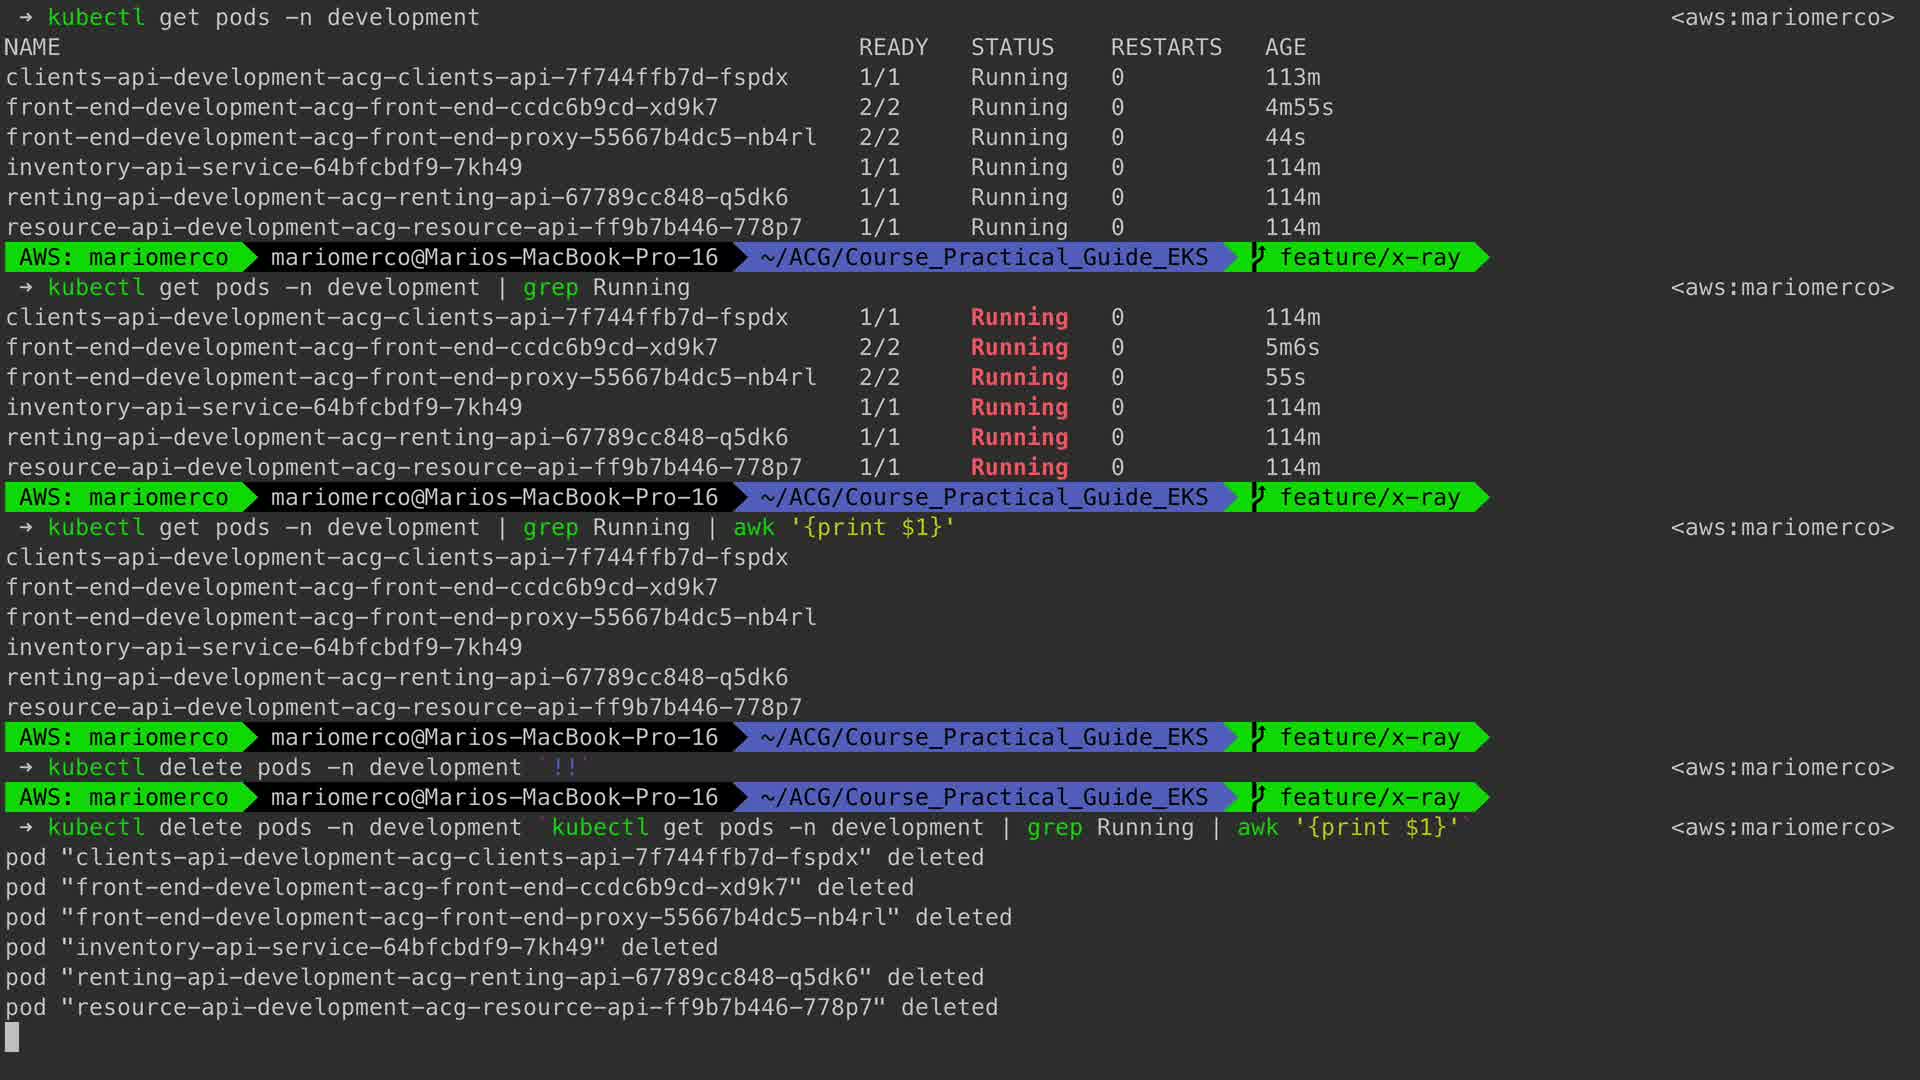Click the terminal cursor block at bottom

(x=12, y=1037)
